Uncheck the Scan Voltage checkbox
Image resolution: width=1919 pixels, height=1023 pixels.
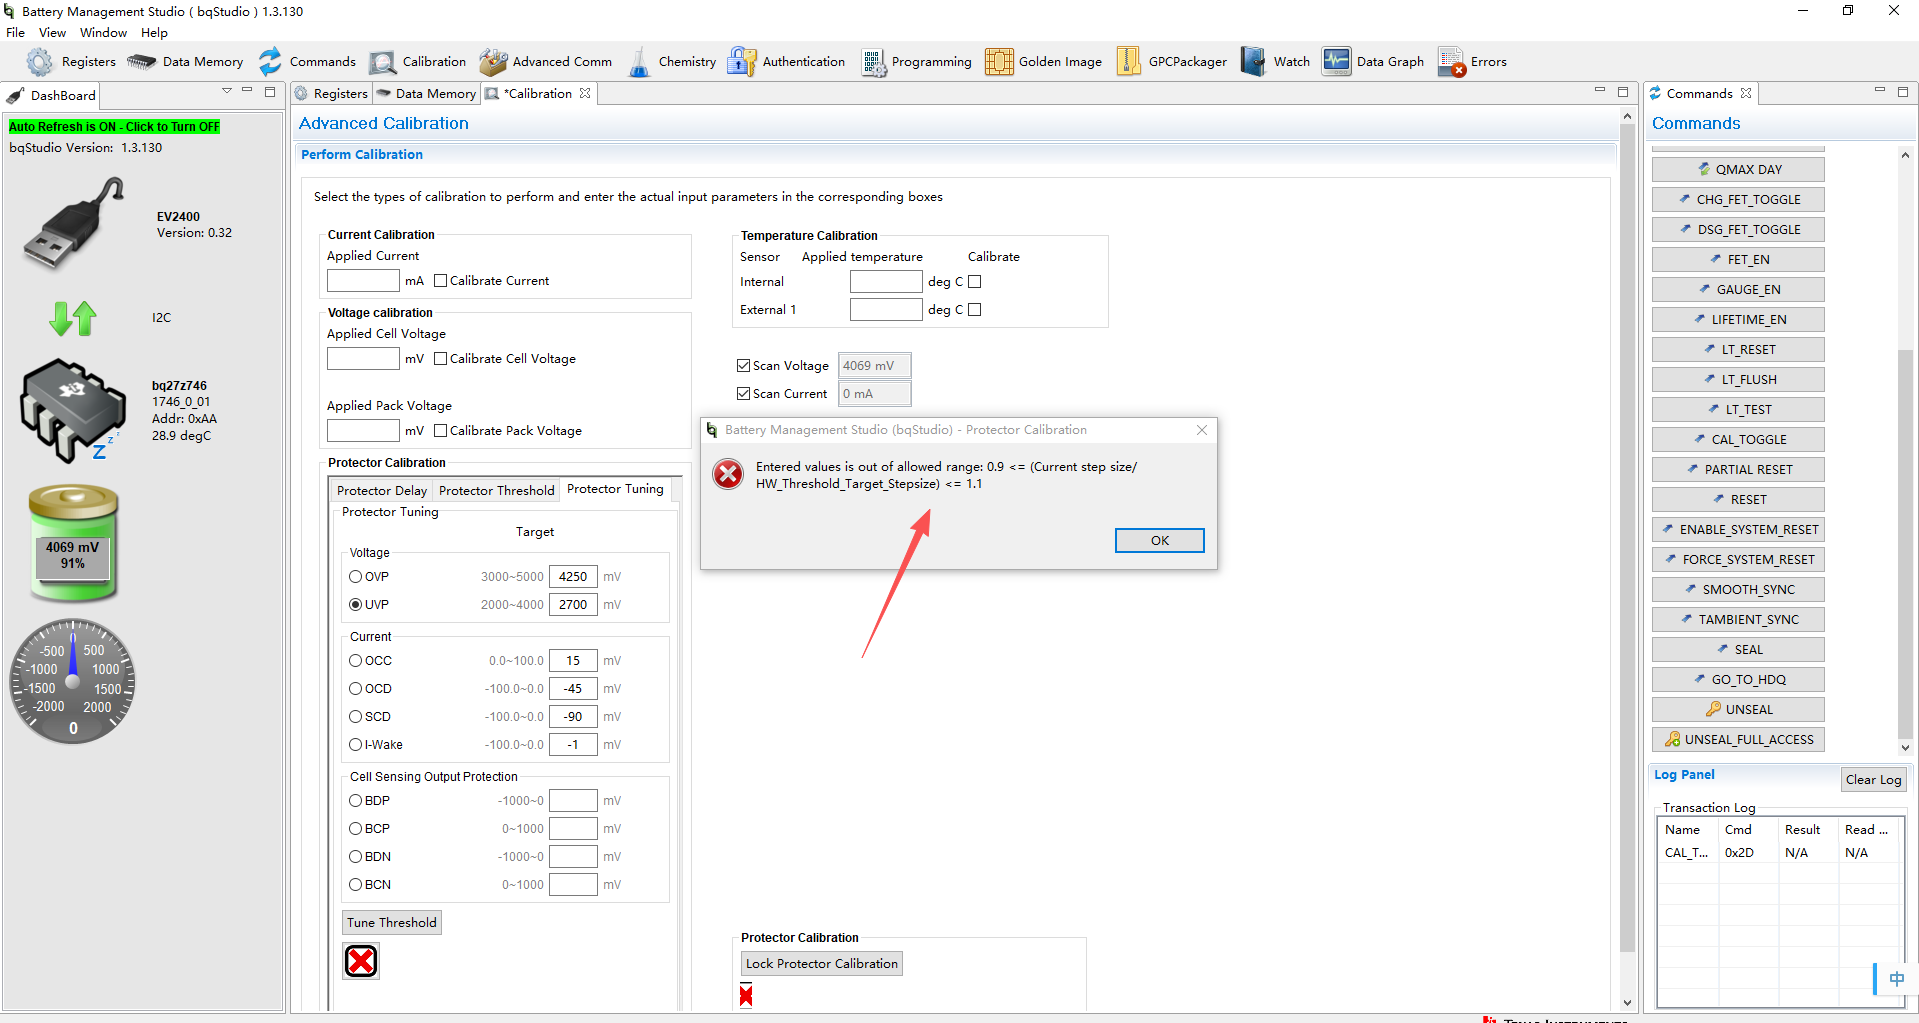pos(743,366)
